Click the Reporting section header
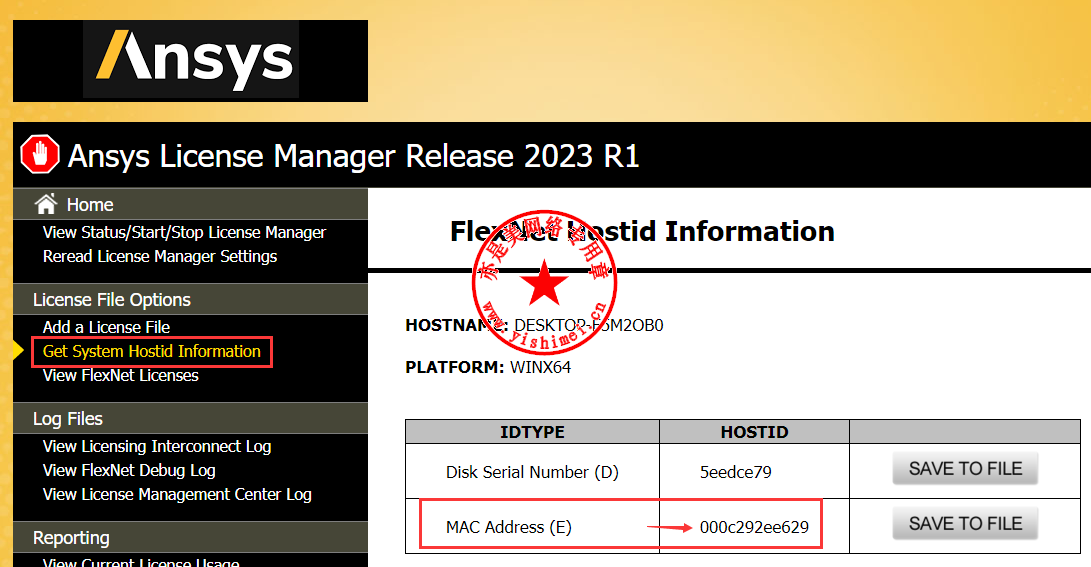The height and width of the screenshot is (567, 1091). point(191,538)
